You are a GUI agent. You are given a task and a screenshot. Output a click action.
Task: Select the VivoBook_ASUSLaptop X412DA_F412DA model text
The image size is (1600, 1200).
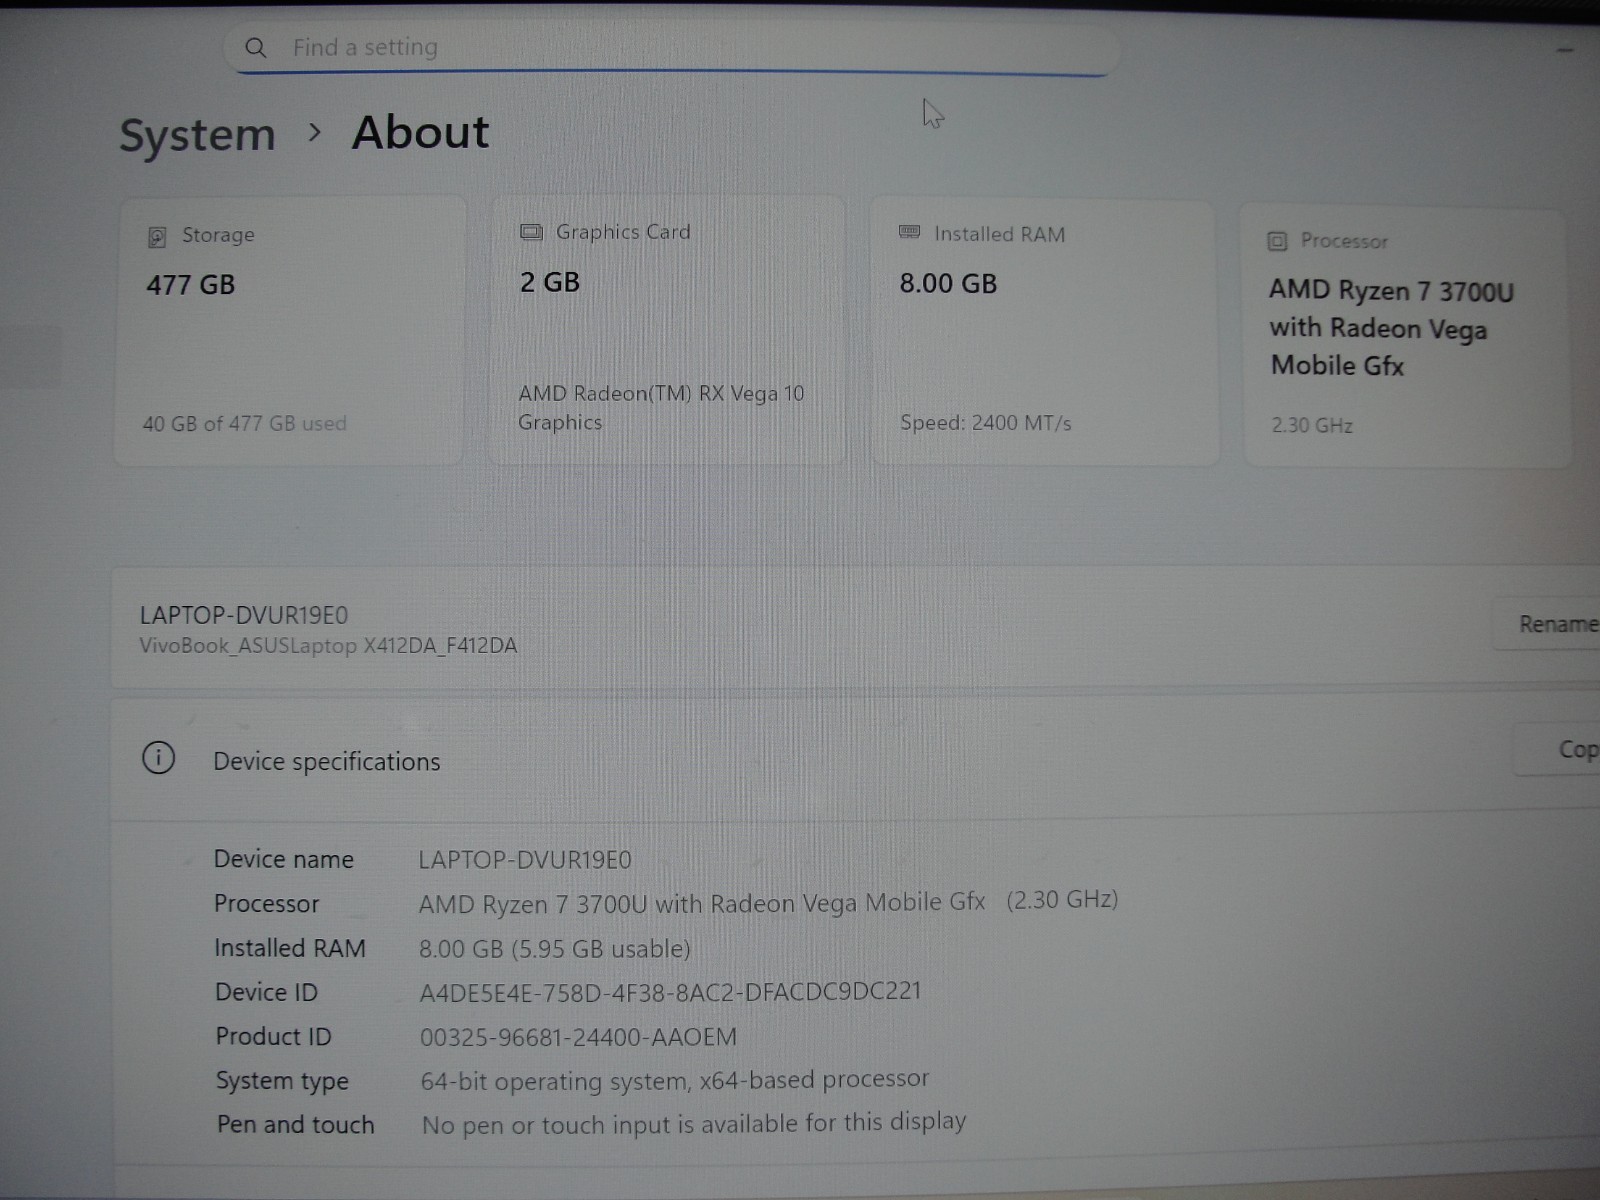328,646
